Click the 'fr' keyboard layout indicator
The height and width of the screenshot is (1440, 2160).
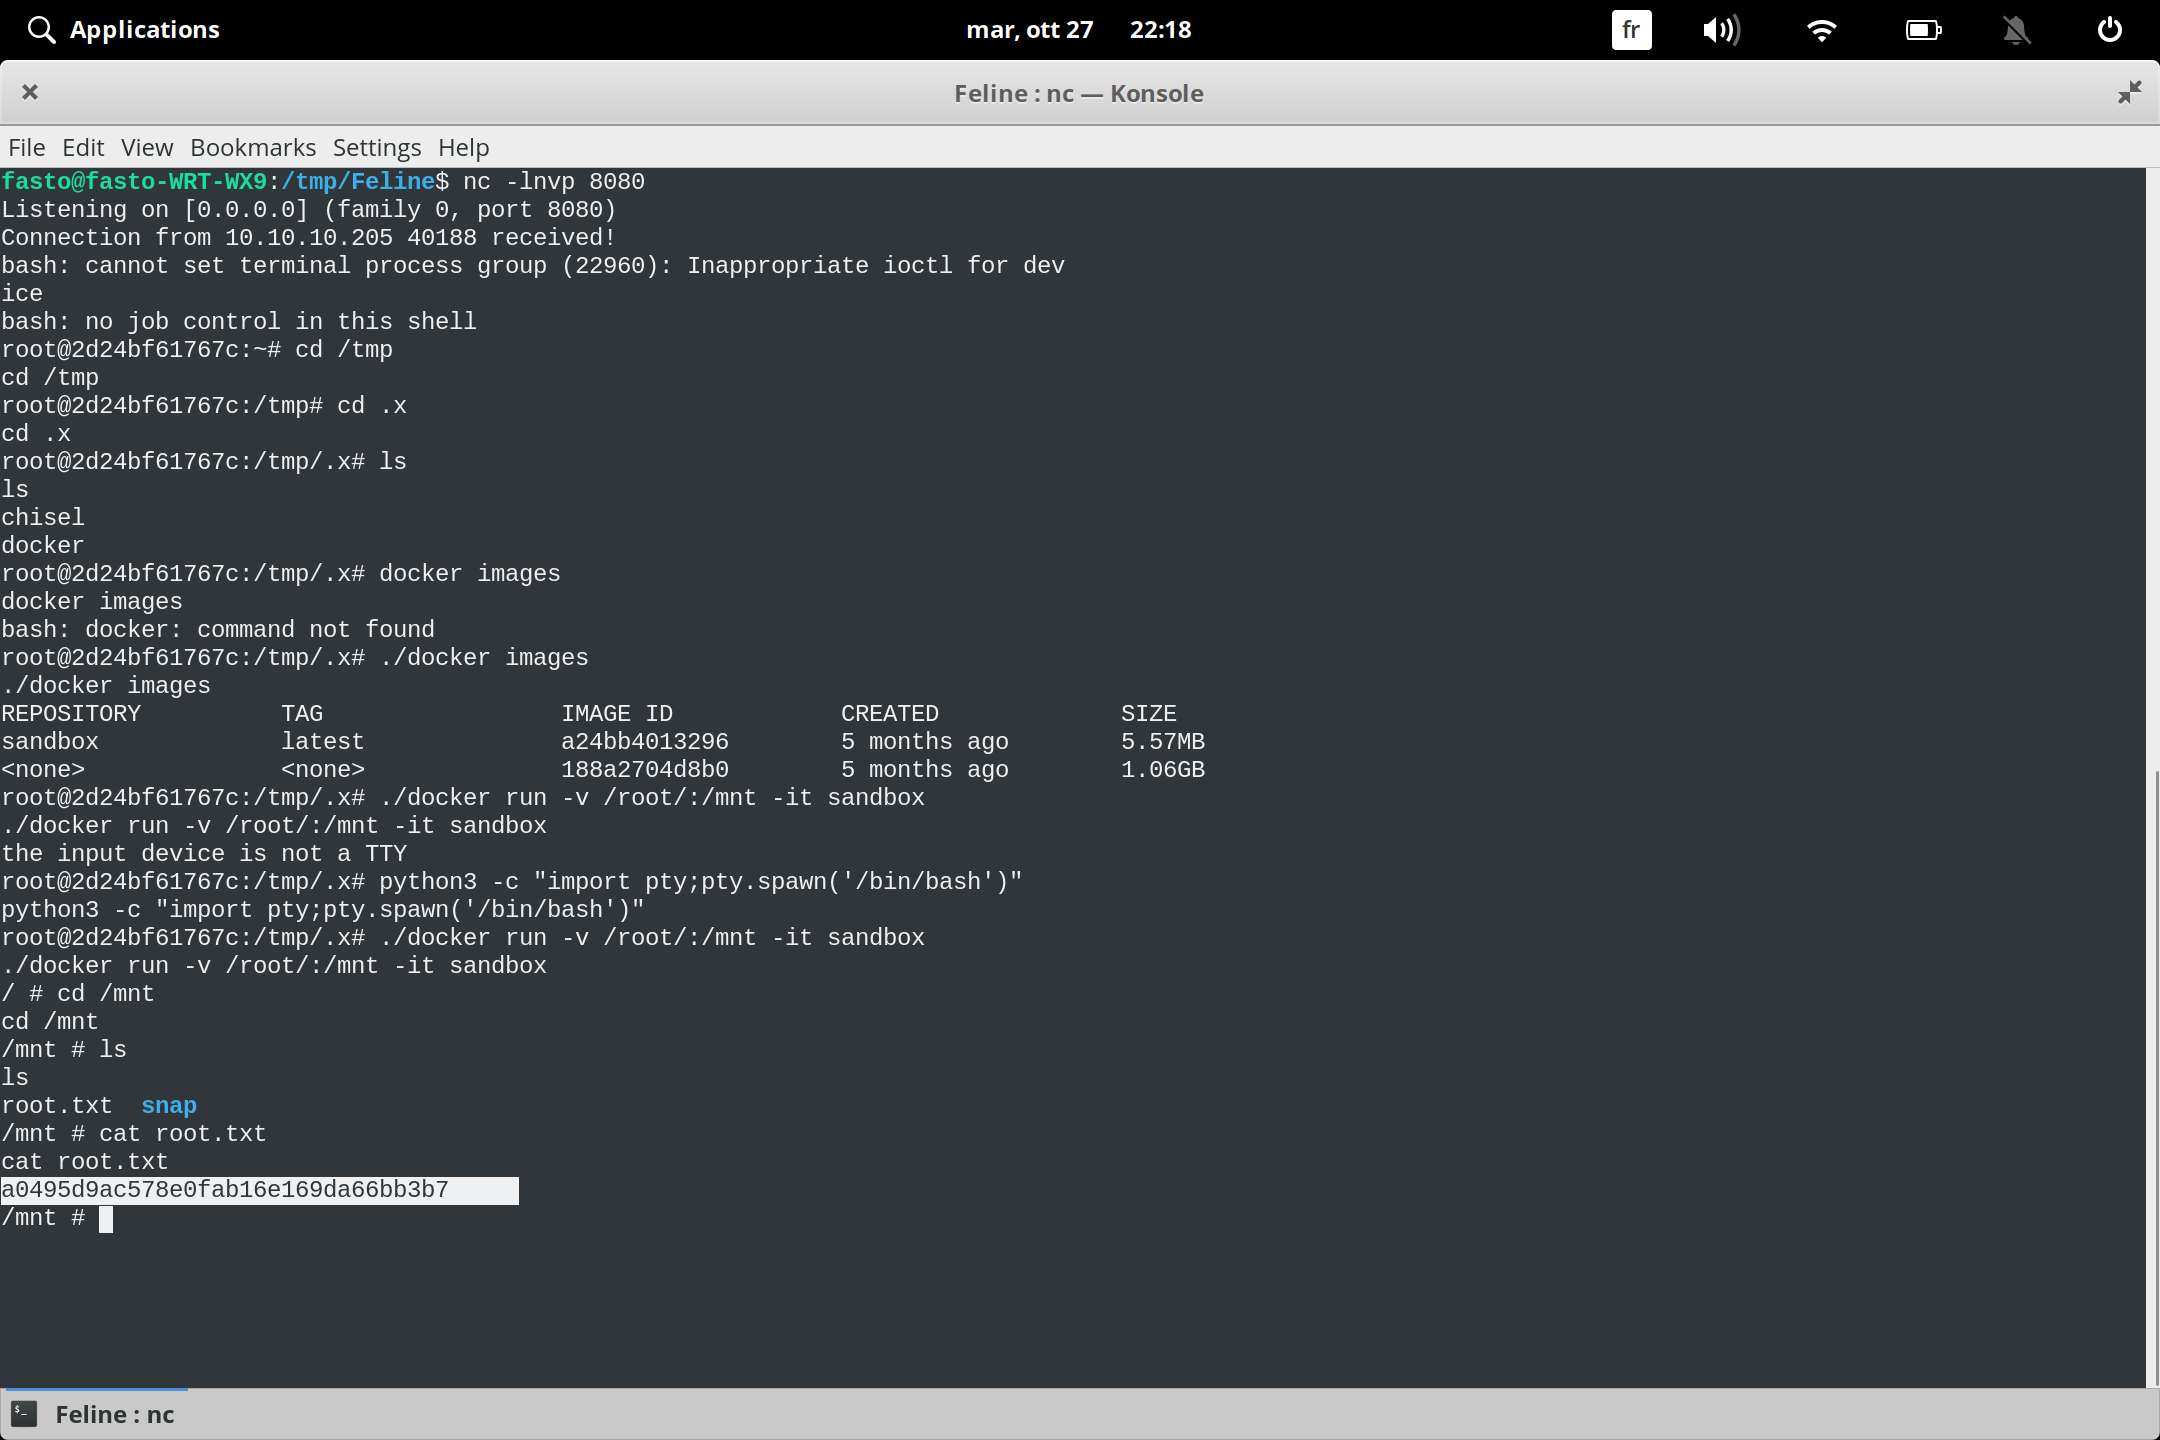click(1630, 29)
